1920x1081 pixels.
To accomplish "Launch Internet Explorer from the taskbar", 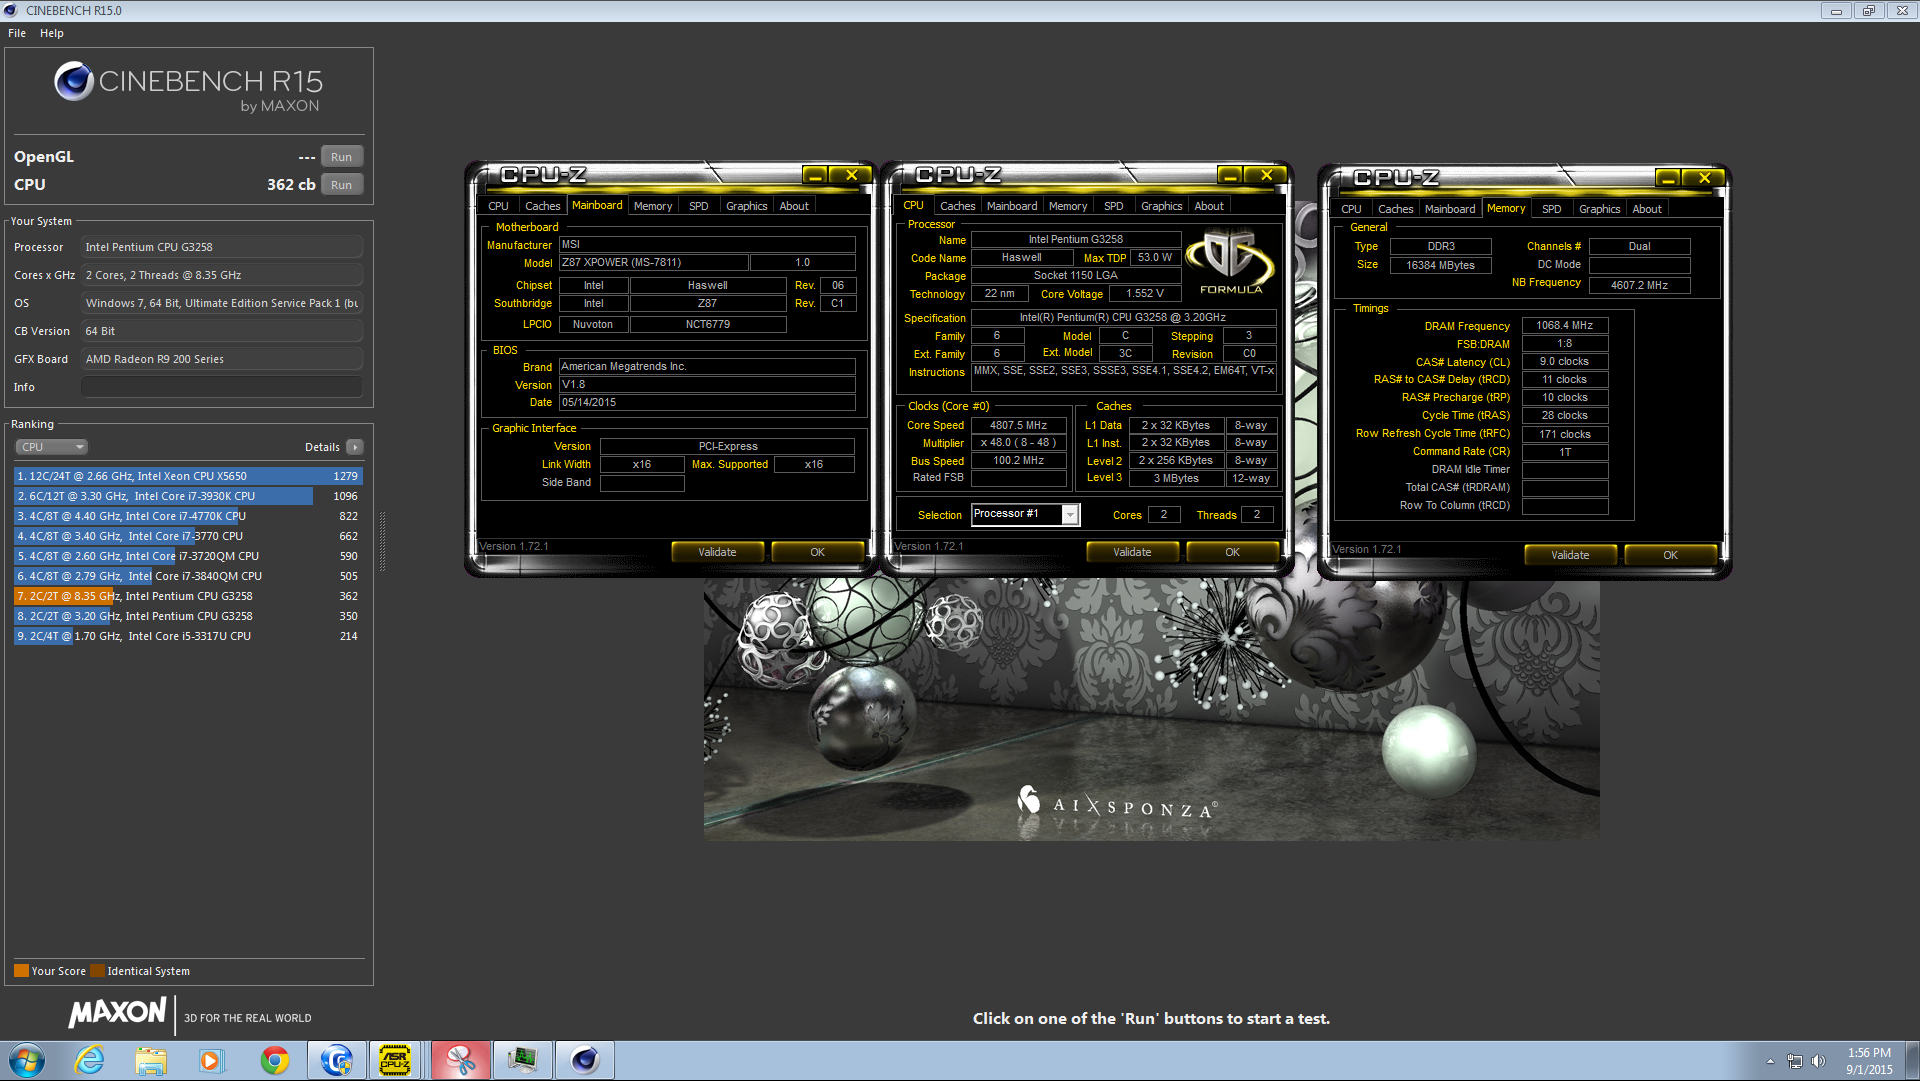I will click(x=90, y=1060).
